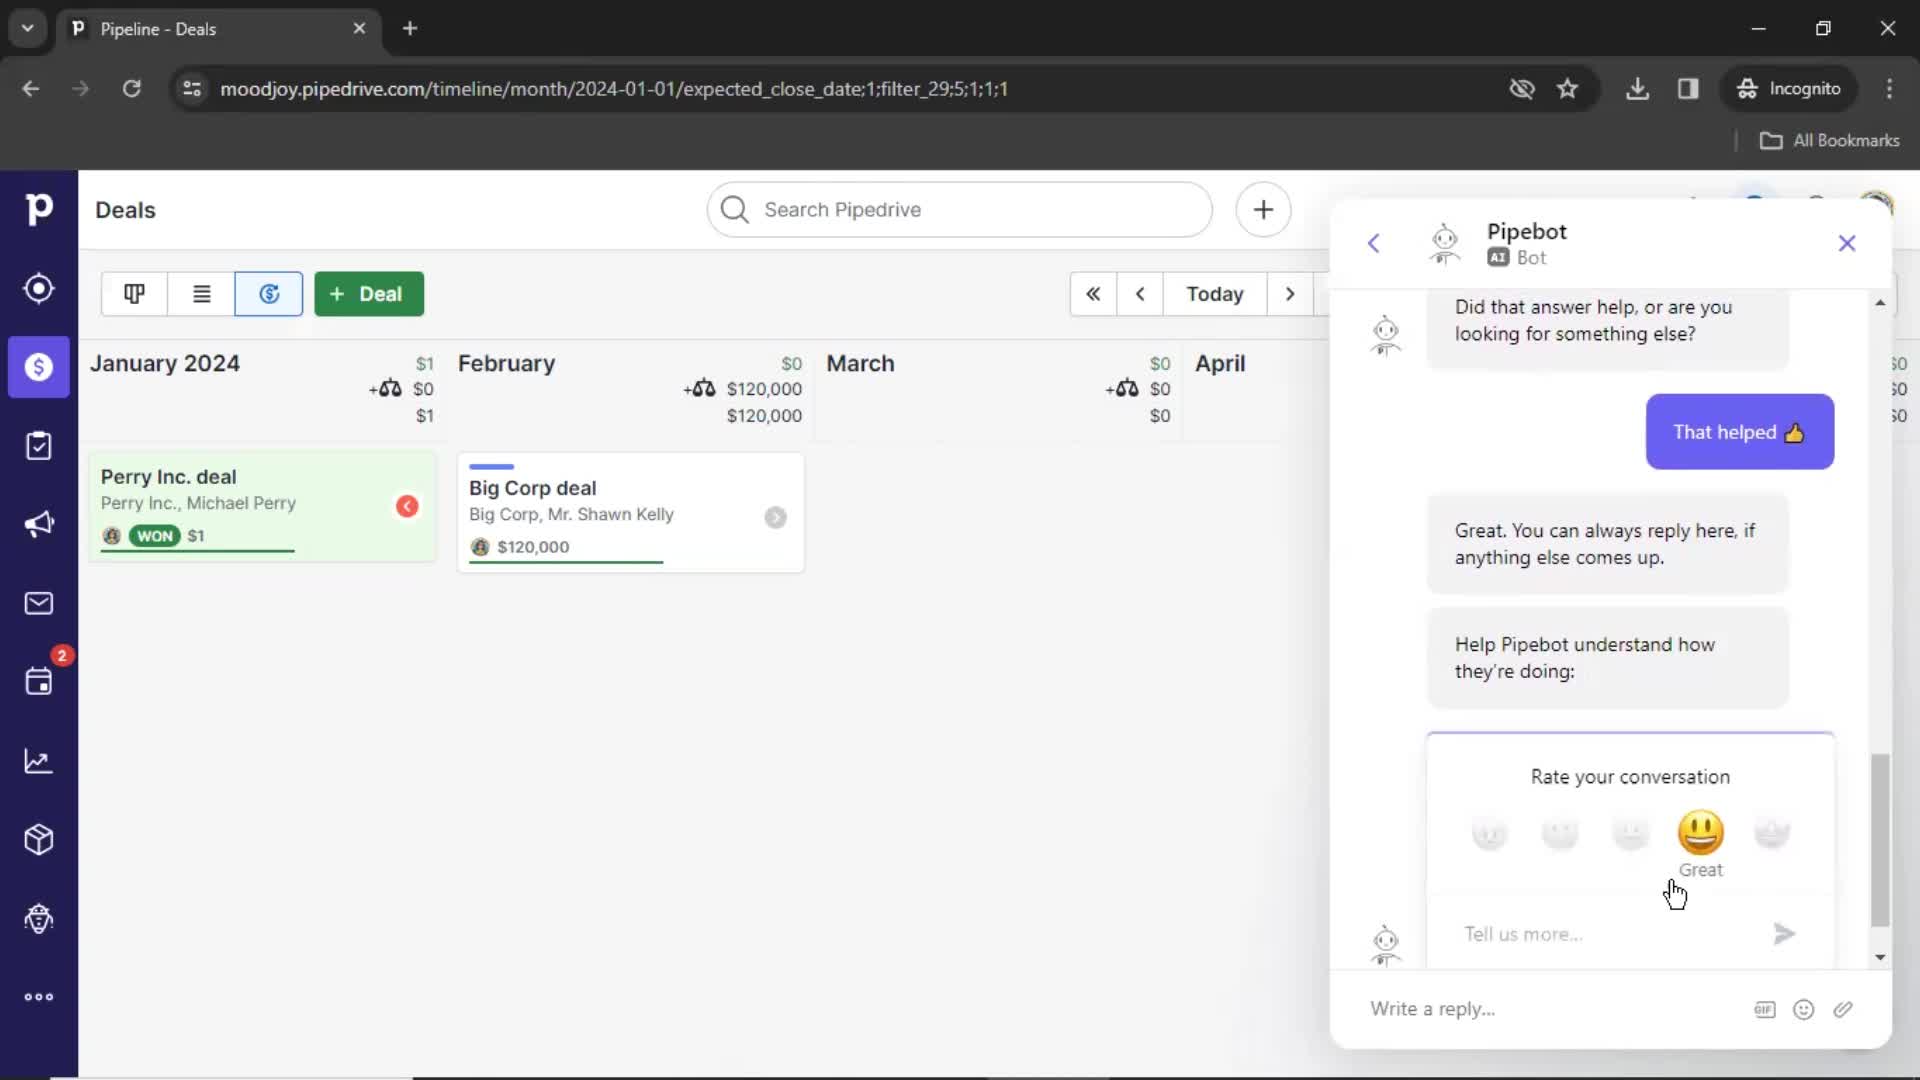The width and height of the screenshot is (1920, 1080).
Task: Click red arrow on Perry Inc. deal
Action: 407,507
